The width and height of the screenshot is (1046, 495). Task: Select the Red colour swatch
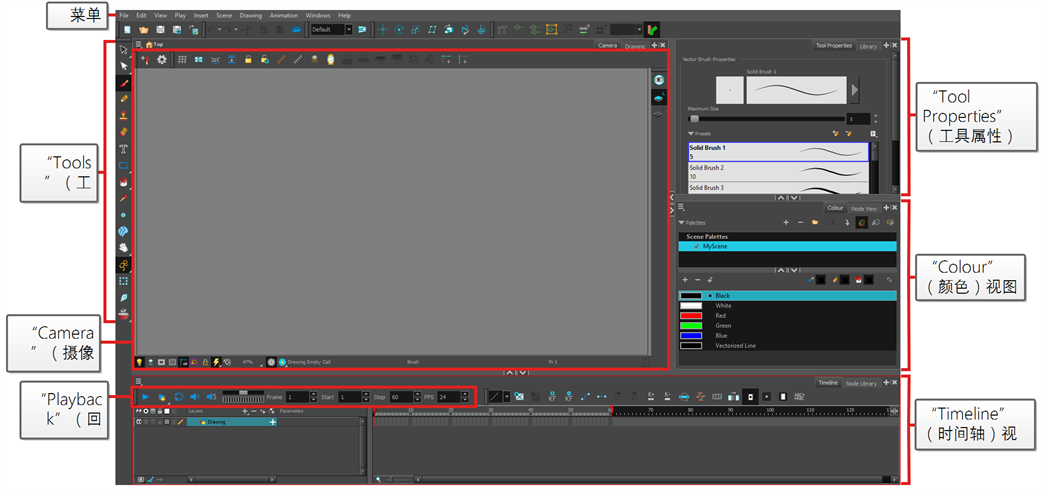point(690,316)
